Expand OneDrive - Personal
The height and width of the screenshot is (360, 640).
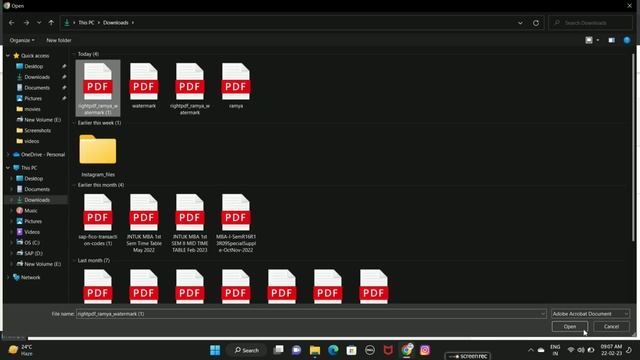(x=8, y=155)
